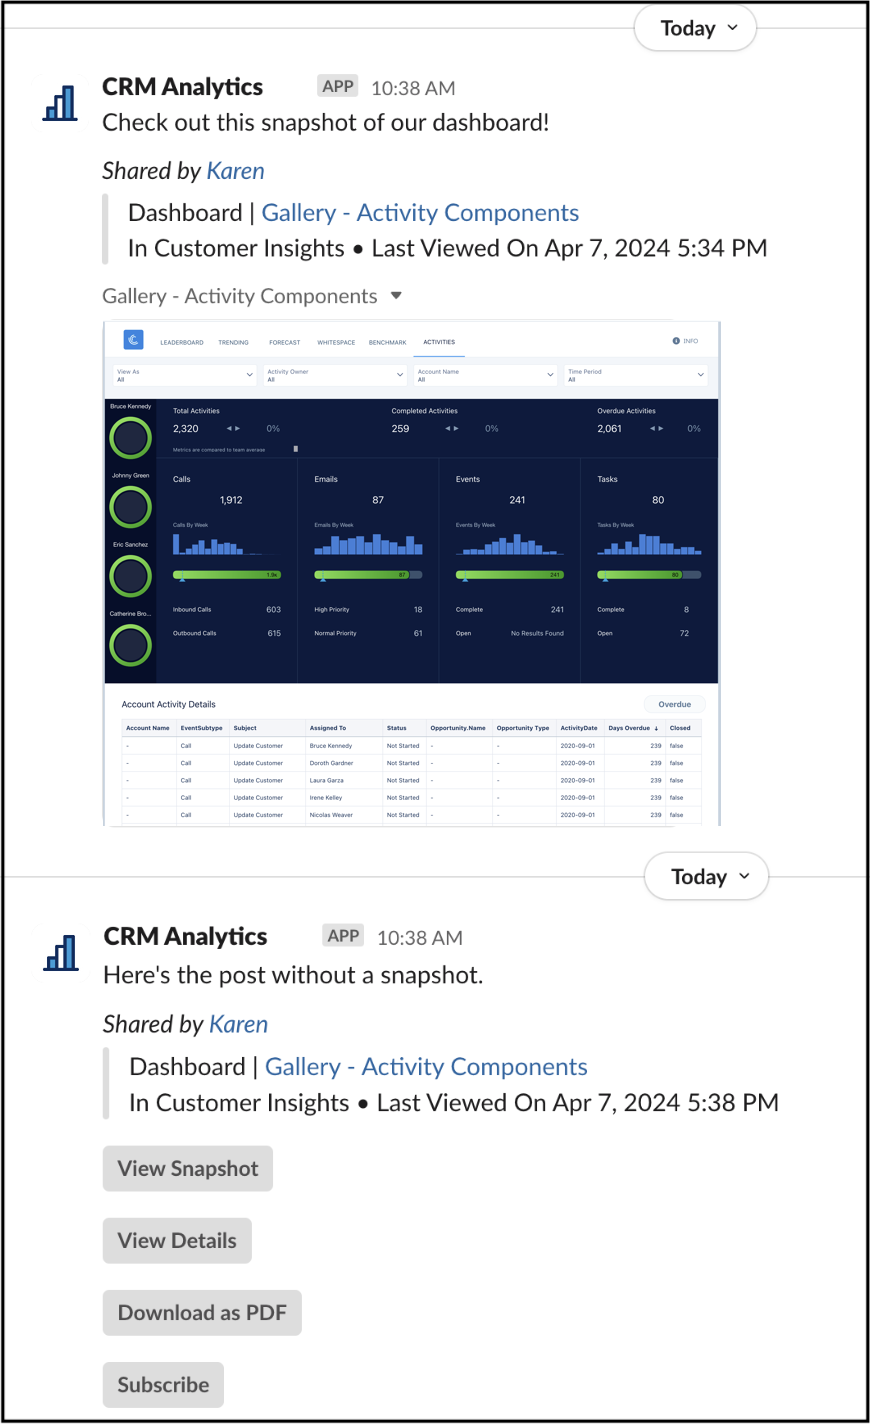The image size is (870, 1424).
Task: Click the Calls green progress bar
Action: 227,575
